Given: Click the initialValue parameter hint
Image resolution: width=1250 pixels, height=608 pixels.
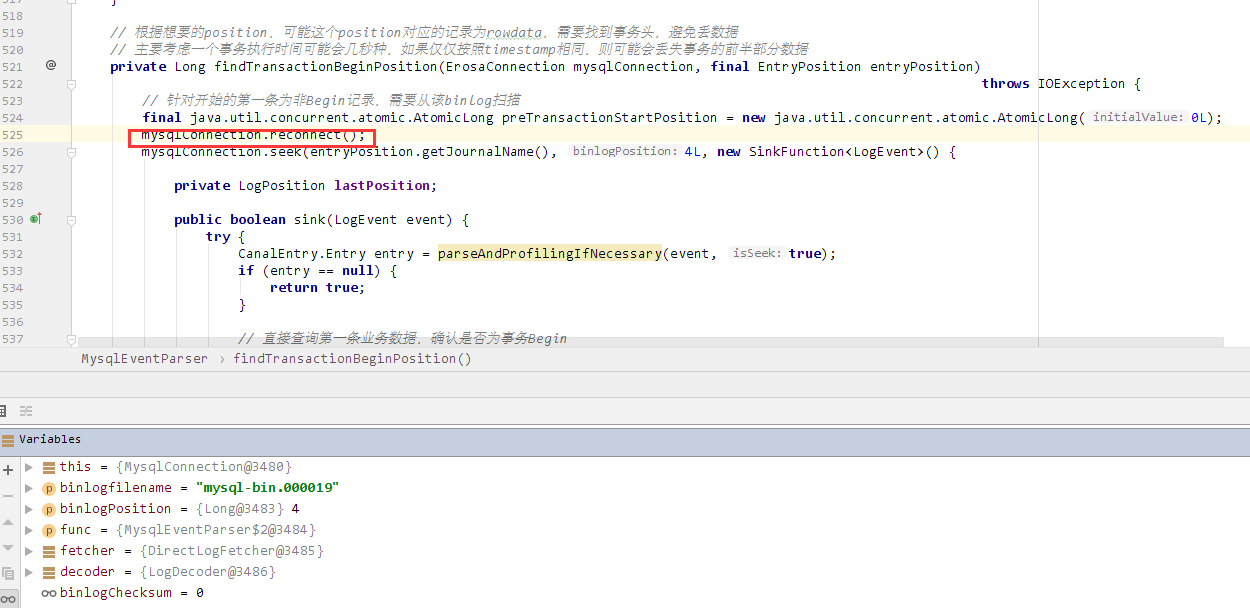Looking at the screenshot, I should [x=1138, y=118].
